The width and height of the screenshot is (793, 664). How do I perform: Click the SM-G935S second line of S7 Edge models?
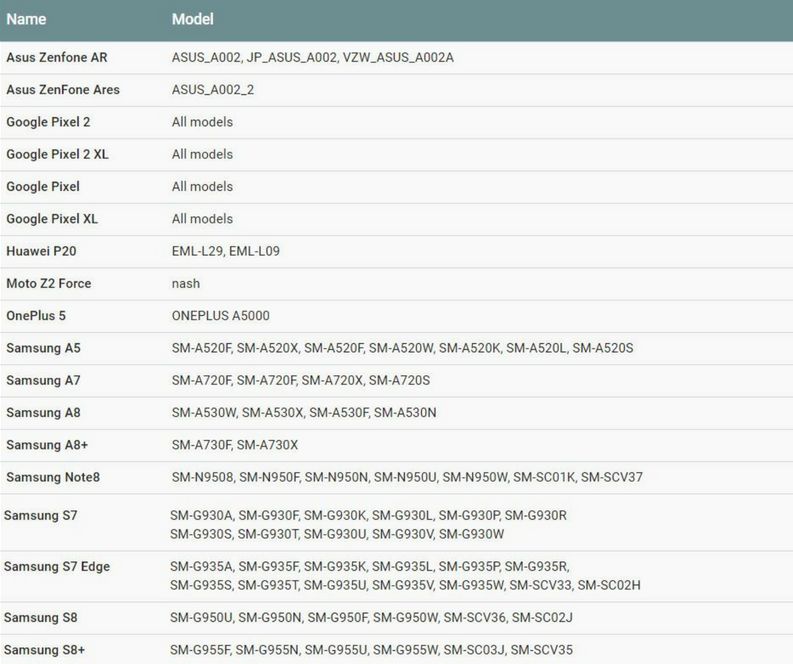coord(405,586)
